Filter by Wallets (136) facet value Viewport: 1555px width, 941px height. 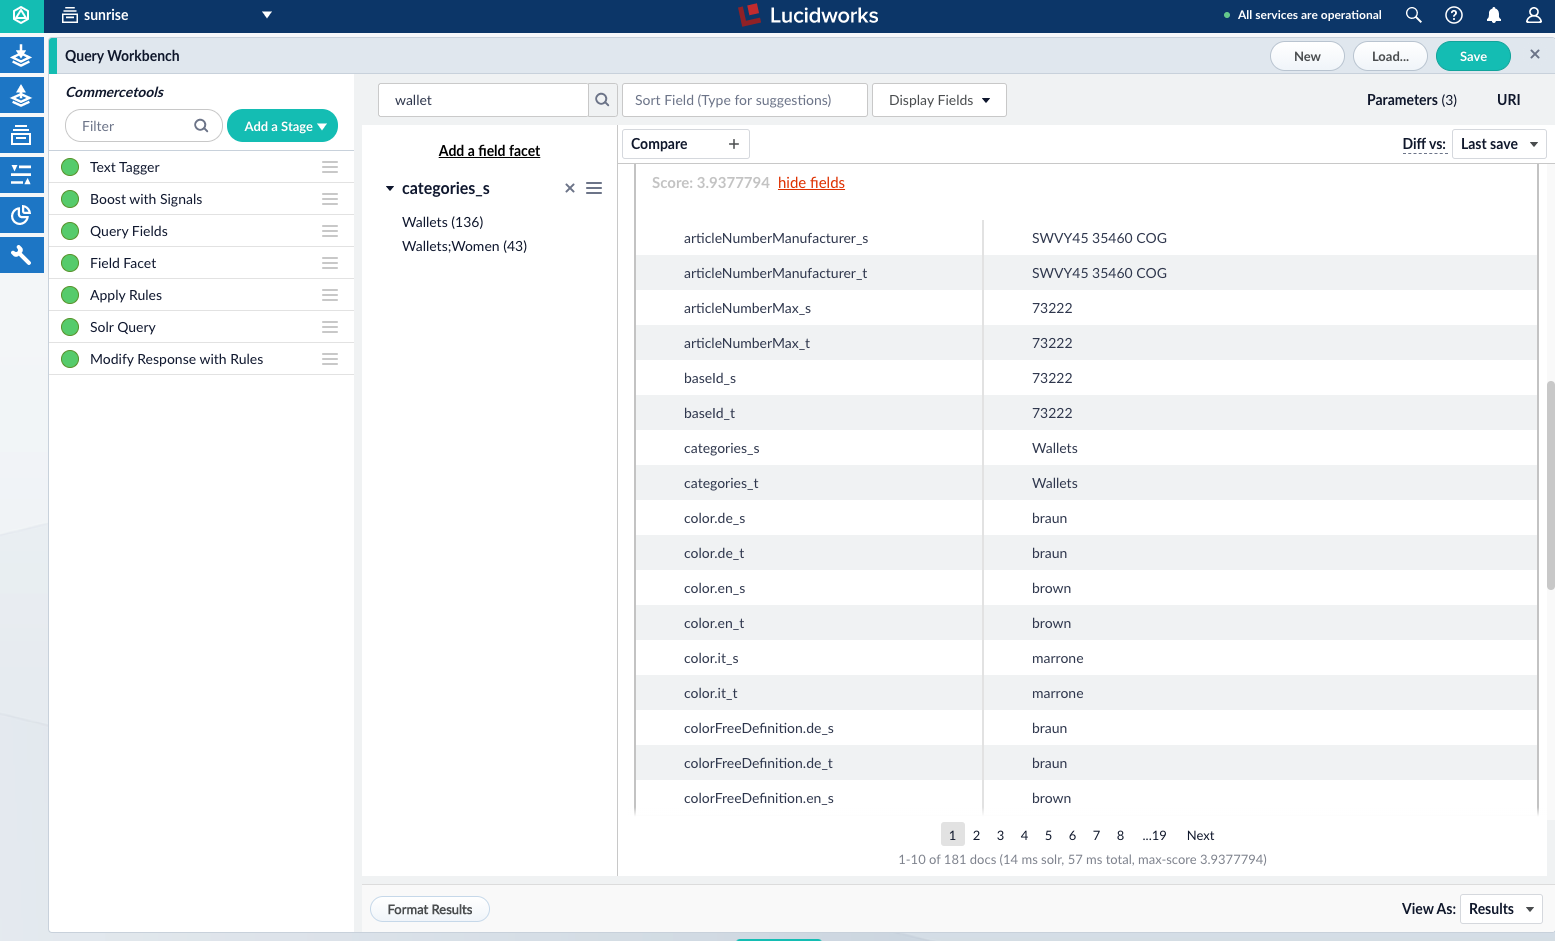click(442, 222)
